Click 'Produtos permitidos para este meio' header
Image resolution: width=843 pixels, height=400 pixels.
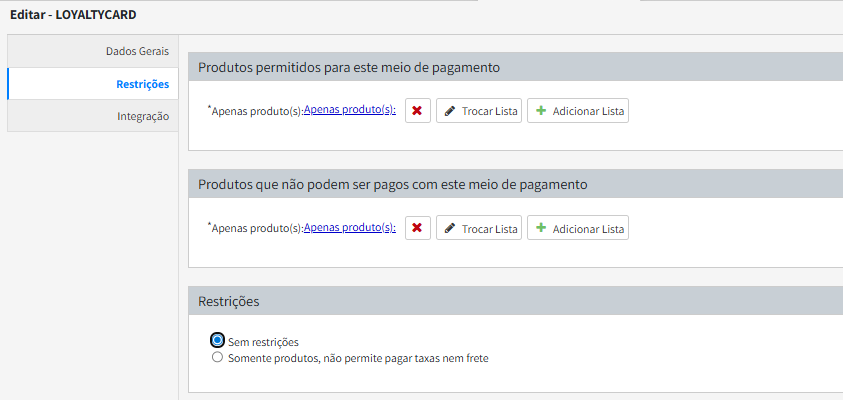(349, 68)
